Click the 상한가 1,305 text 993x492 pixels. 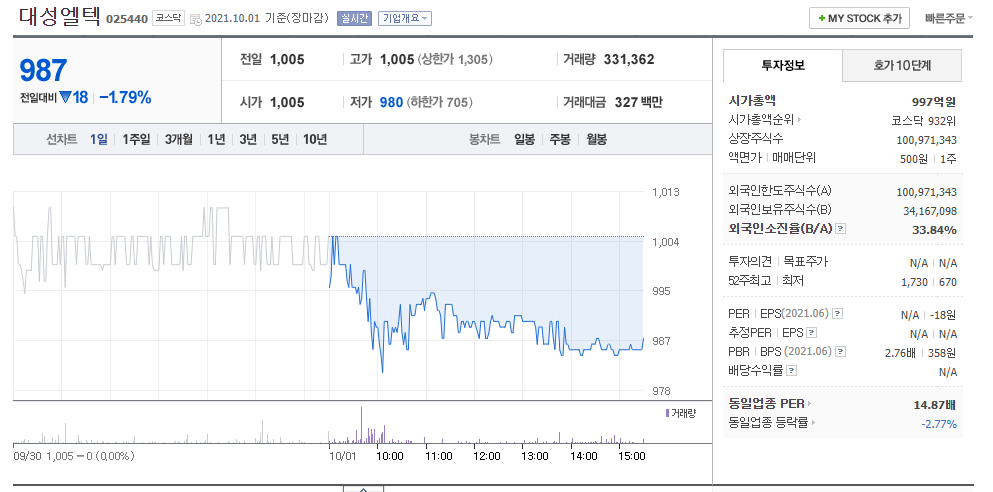tap(454, 60)
